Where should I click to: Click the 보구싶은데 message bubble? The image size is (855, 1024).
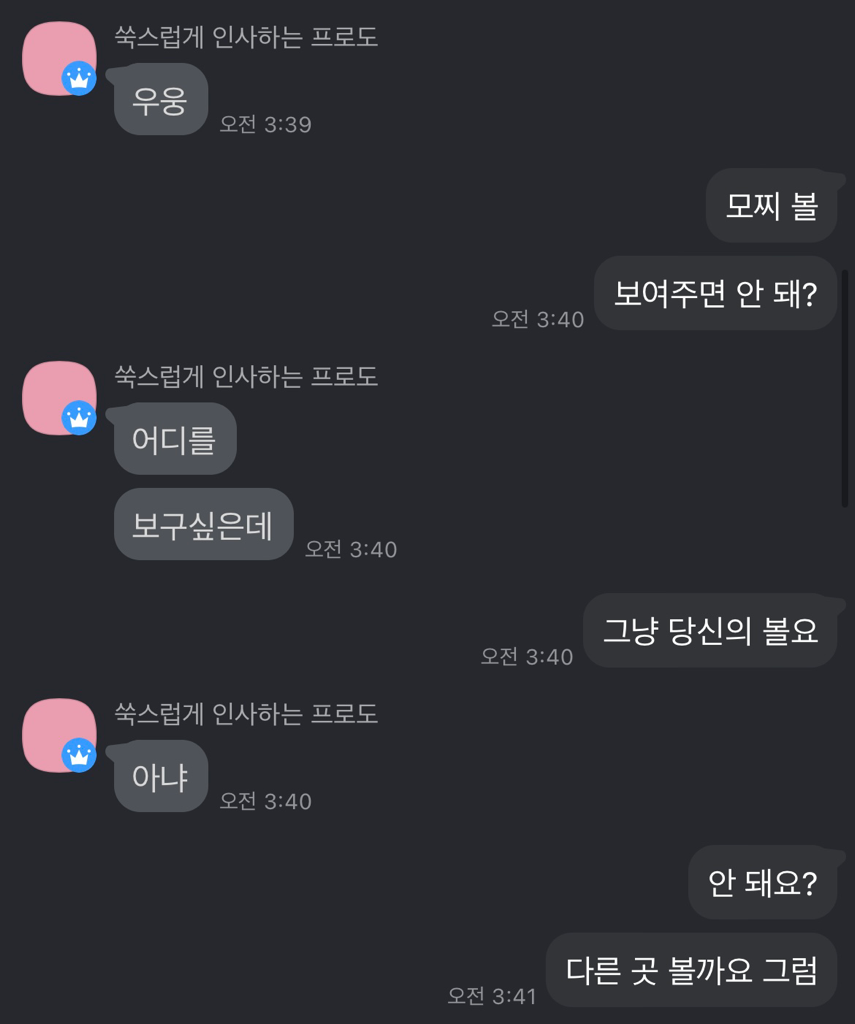click(x=203, y=524)
